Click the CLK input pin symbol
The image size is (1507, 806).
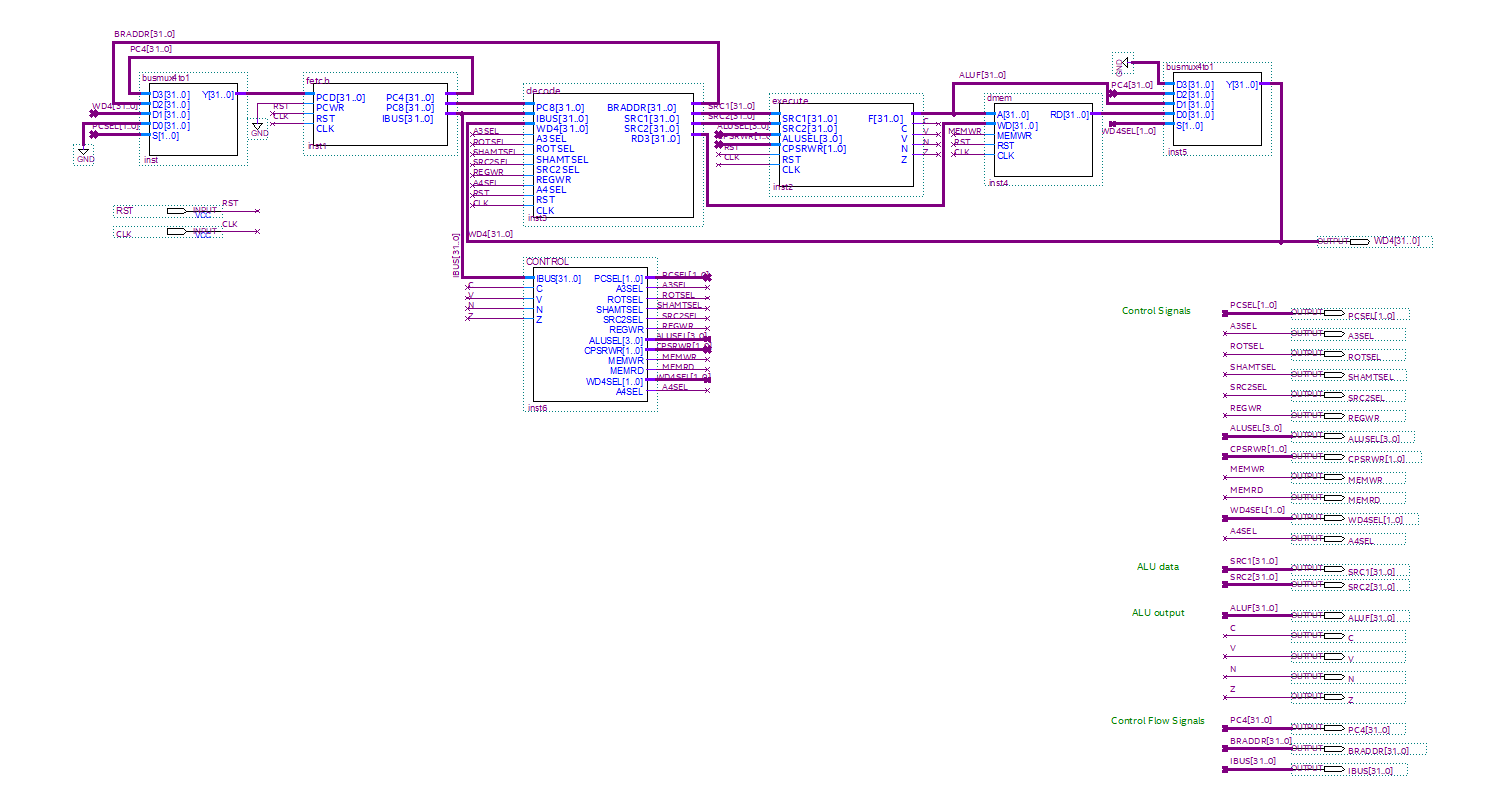tap(177, 232)
